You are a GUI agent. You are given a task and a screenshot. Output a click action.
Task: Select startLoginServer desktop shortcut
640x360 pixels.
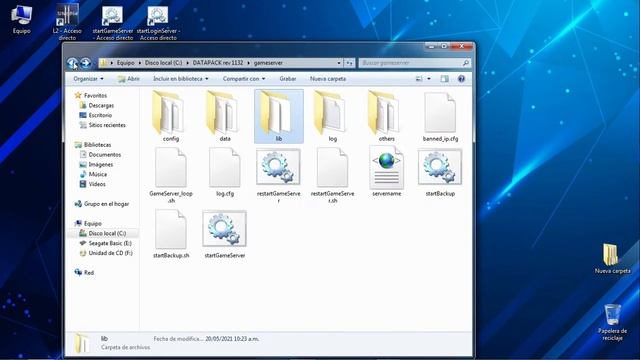coord(158,23)
